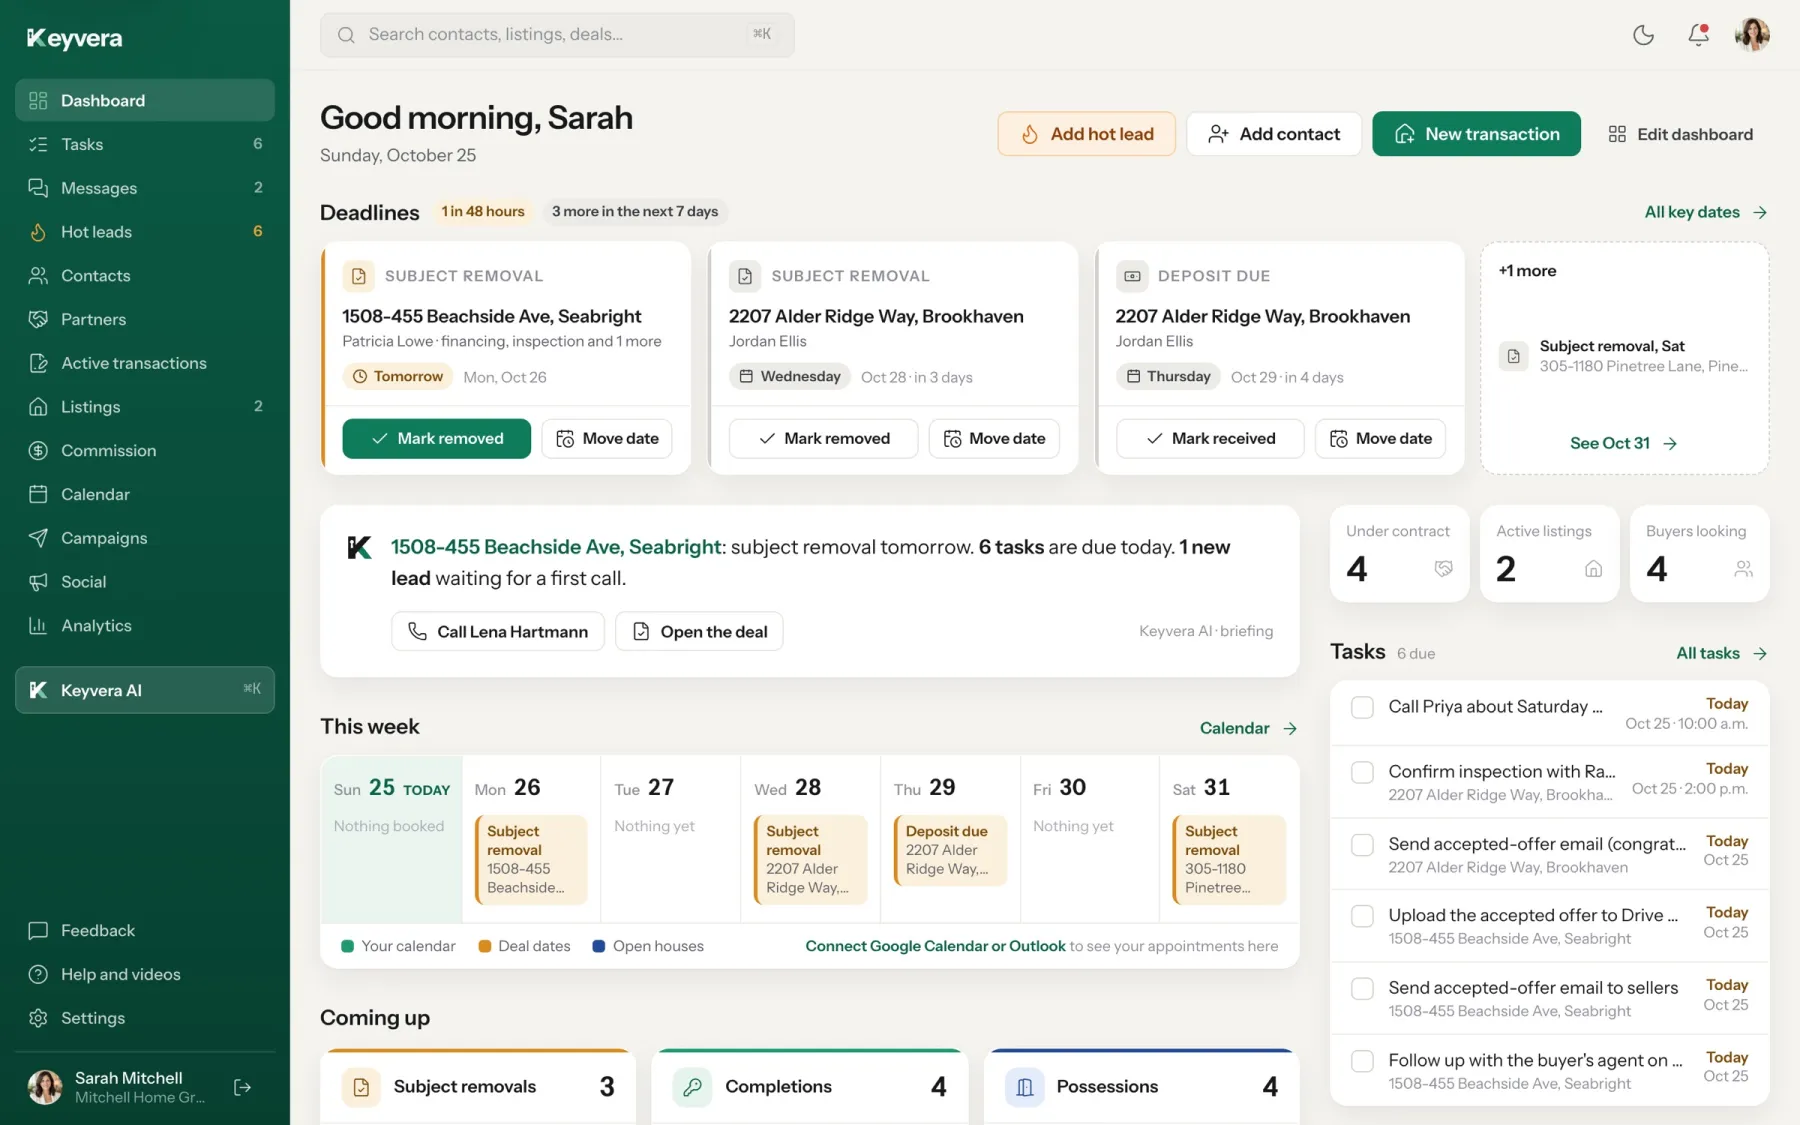Click the New transaction button
The image size is (1800, 1125).
point(1476,134)
